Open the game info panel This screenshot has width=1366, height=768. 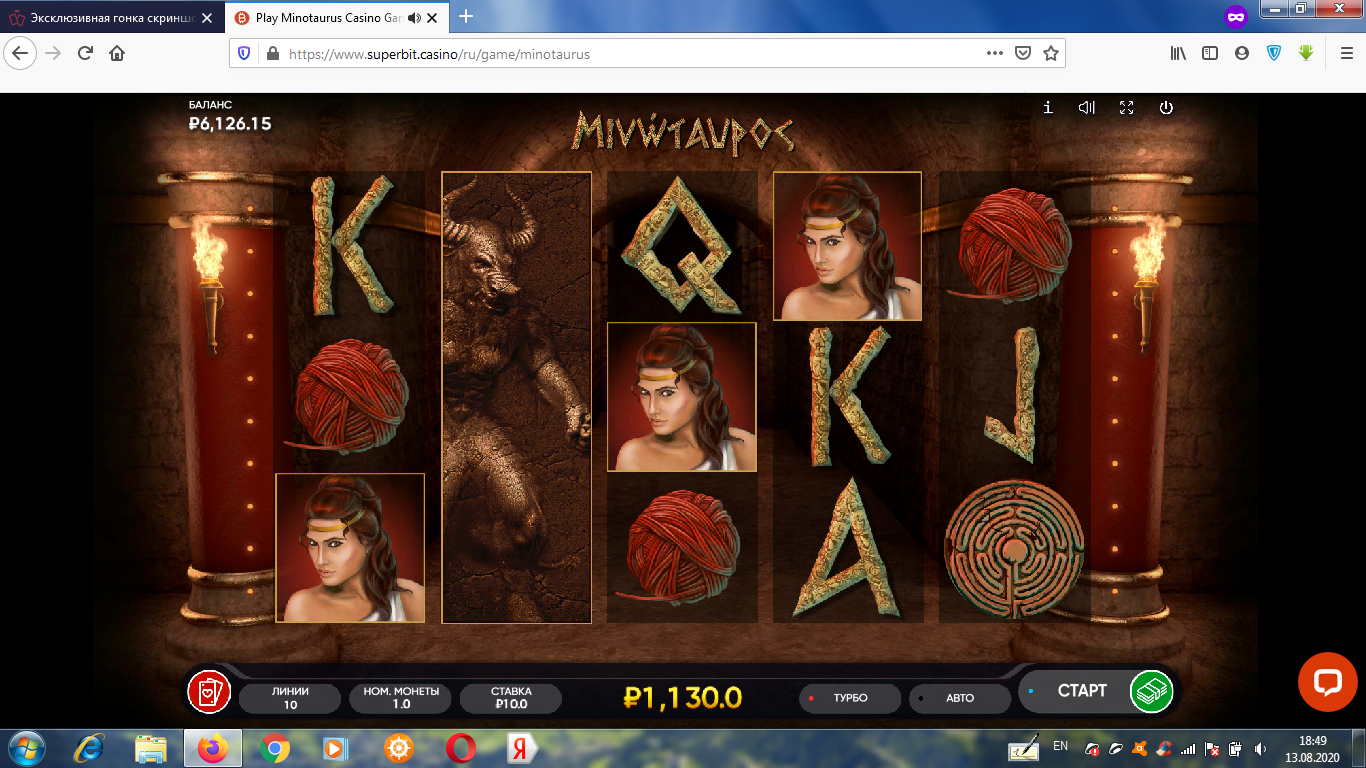(x=1047, y=108)
